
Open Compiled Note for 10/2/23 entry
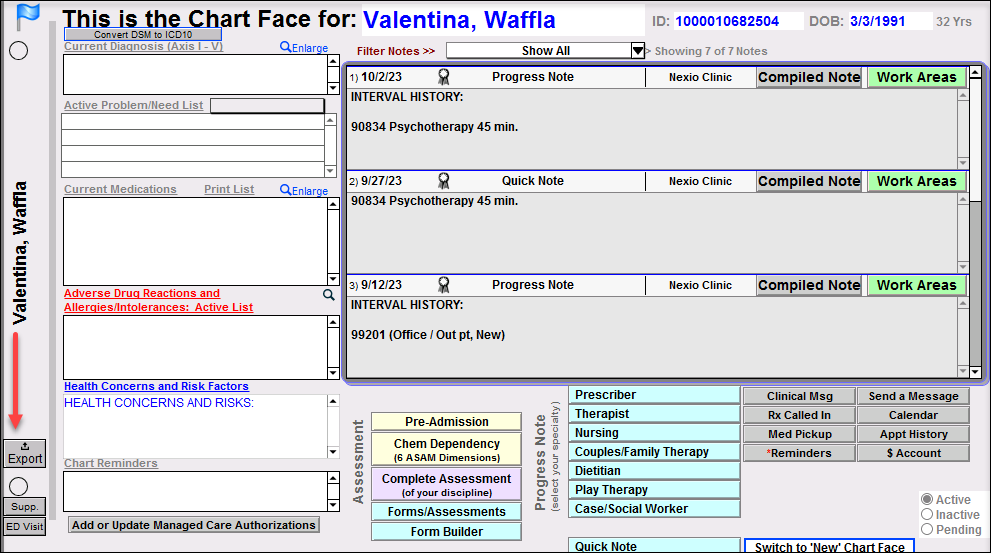808,77
